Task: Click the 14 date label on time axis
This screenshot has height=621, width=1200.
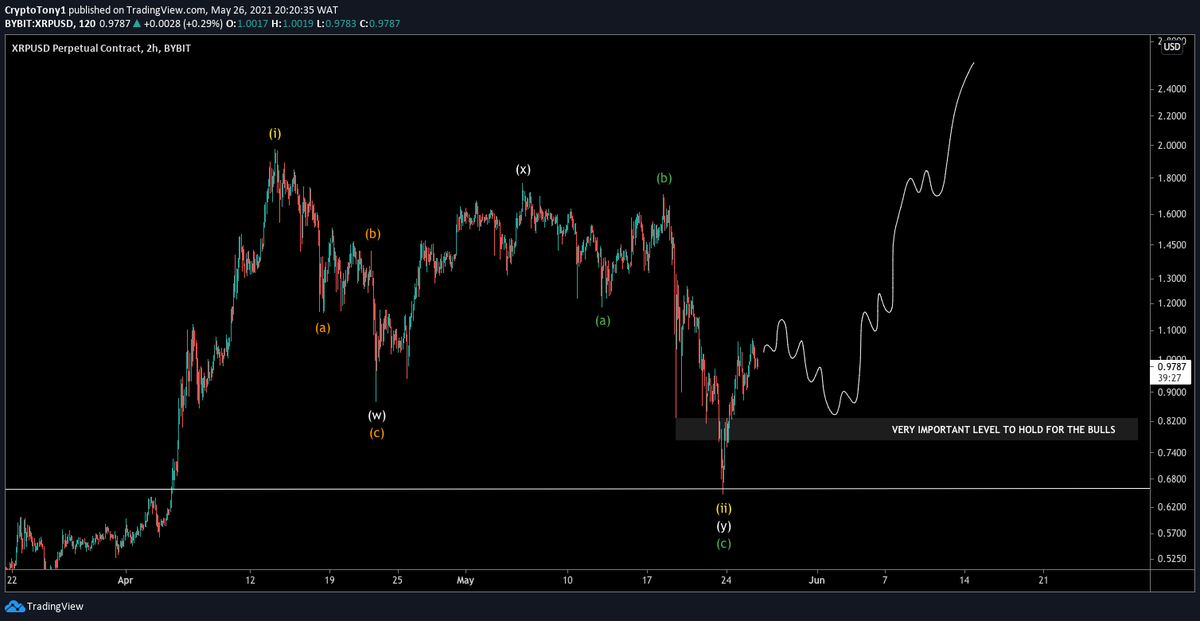Action: (964, 579)
